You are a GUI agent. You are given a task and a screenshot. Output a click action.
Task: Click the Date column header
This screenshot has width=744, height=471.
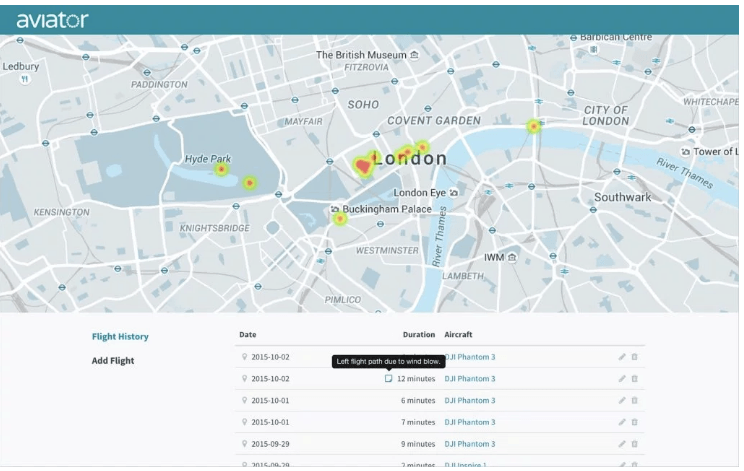tap(248, 334)
